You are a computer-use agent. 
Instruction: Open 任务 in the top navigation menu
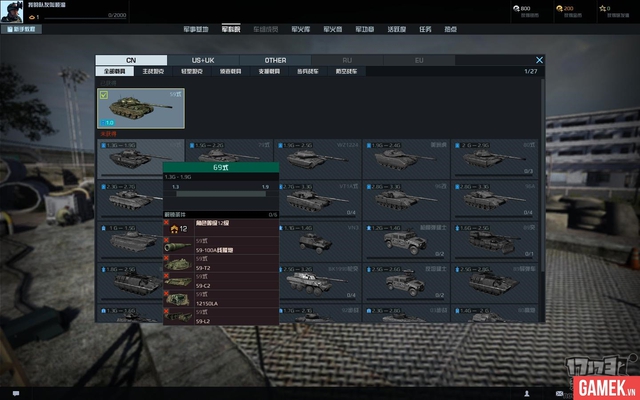(x=425, y=29)
